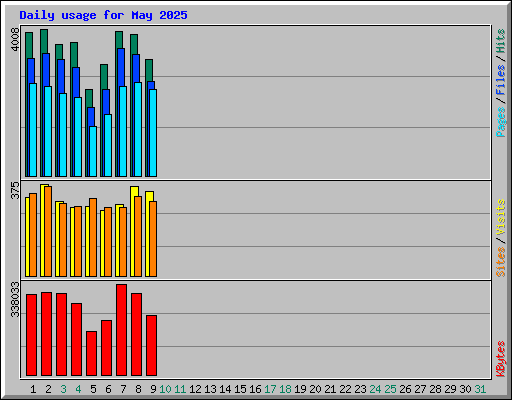This screenshot has height=400, width=512.
Task: Select day 1 on the x-axis
Action: (33, 389)
